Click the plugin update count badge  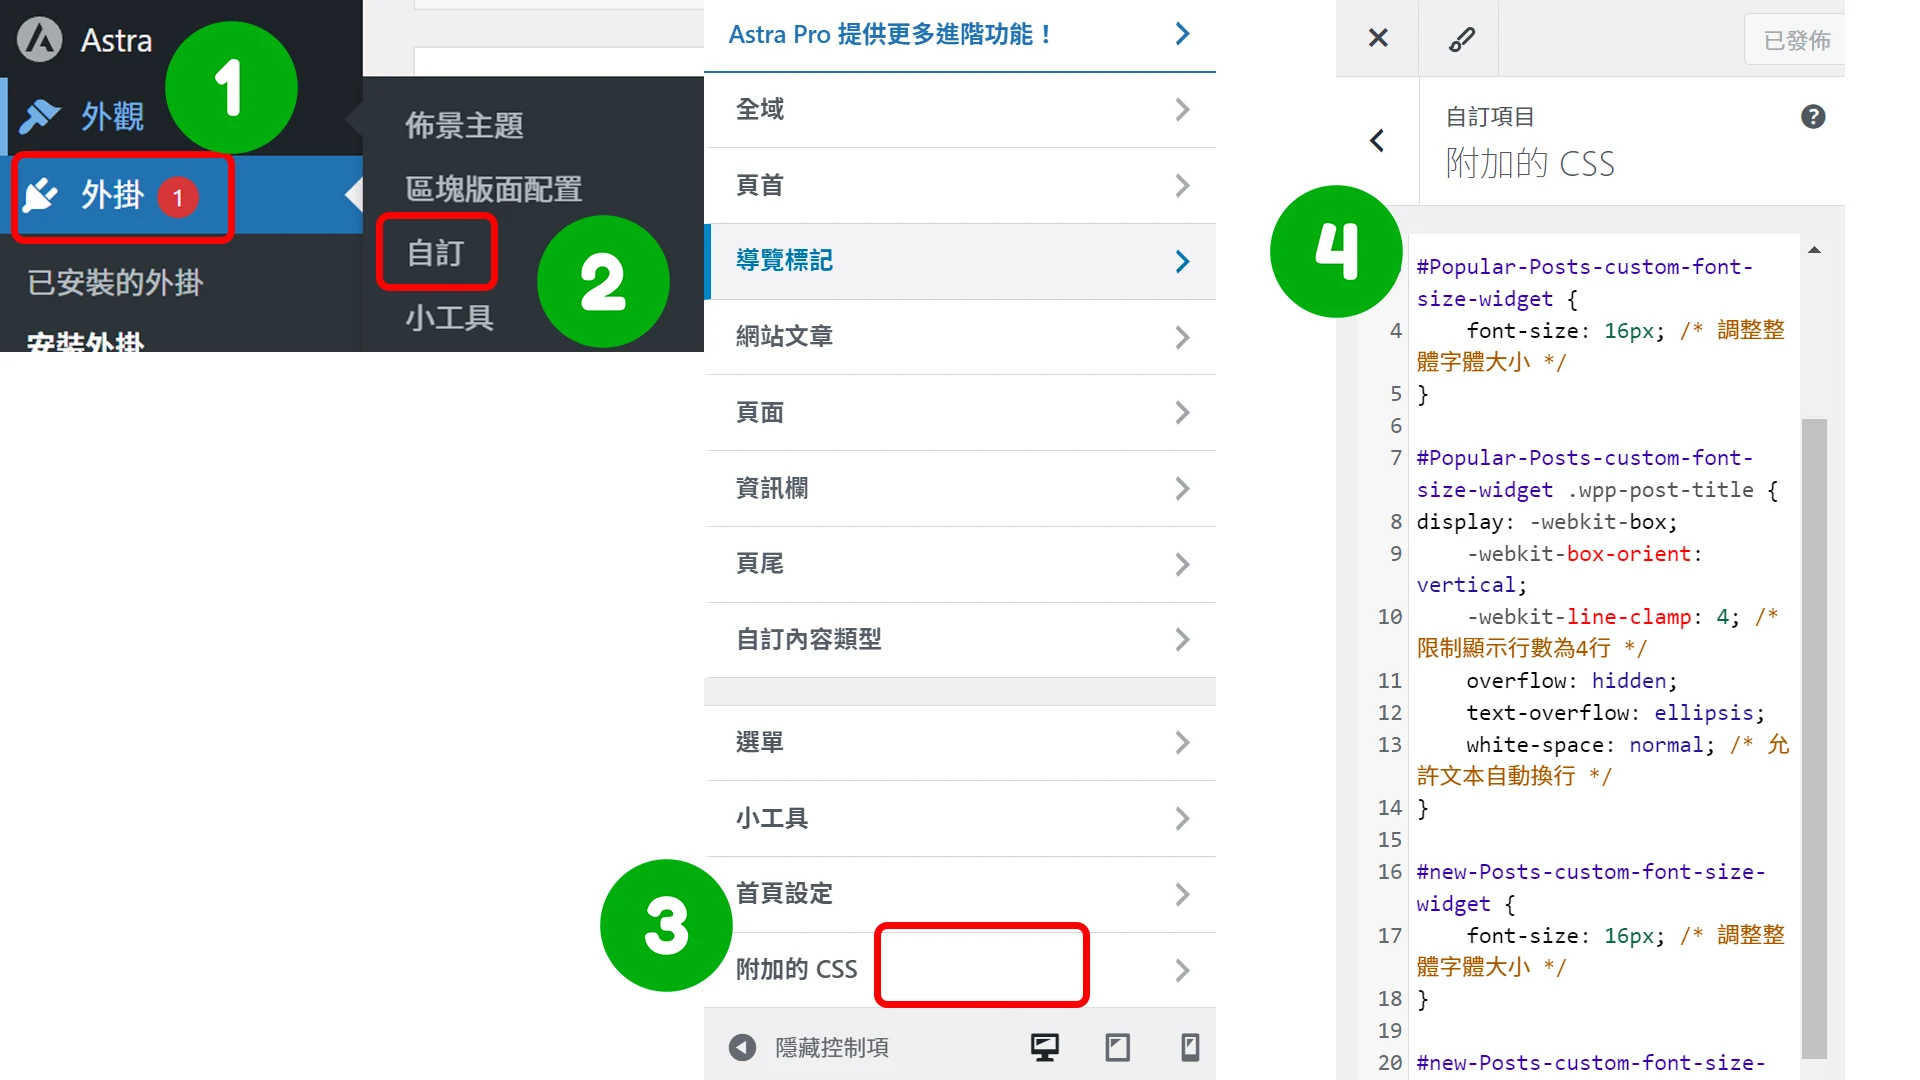[178, 197]
